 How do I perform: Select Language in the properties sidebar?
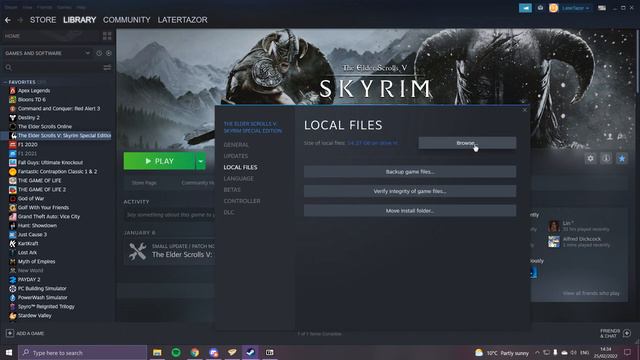(238, 178)
